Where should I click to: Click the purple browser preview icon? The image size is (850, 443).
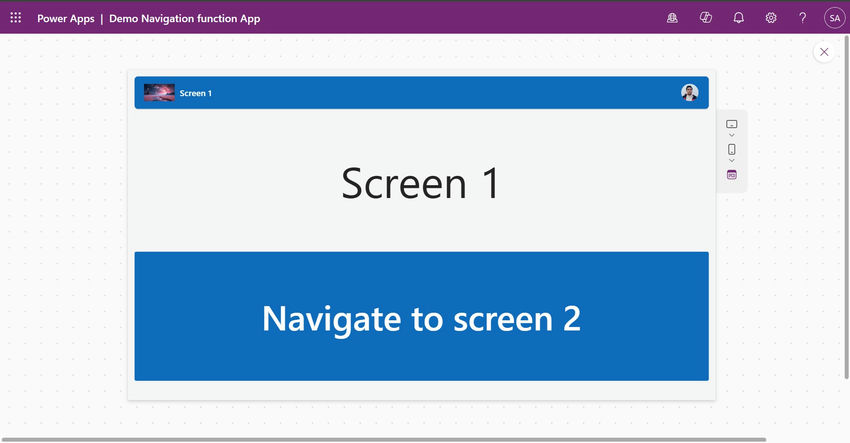click(731, 175)
